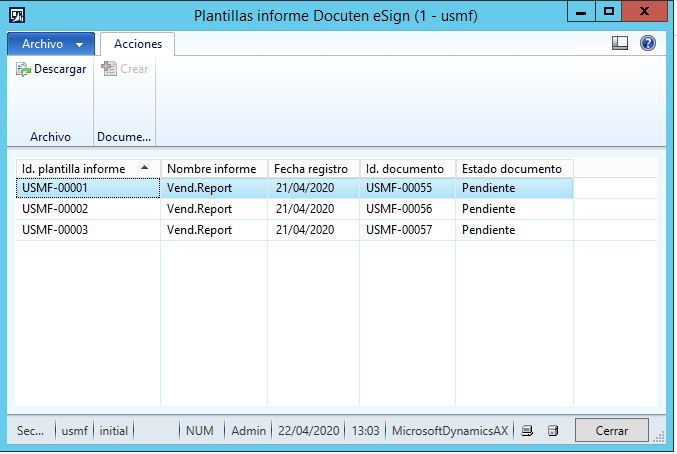The image size is (677, 454).
Task: Click the Dynamics AX application icon in title bar
Action: [x=17, y=16]
